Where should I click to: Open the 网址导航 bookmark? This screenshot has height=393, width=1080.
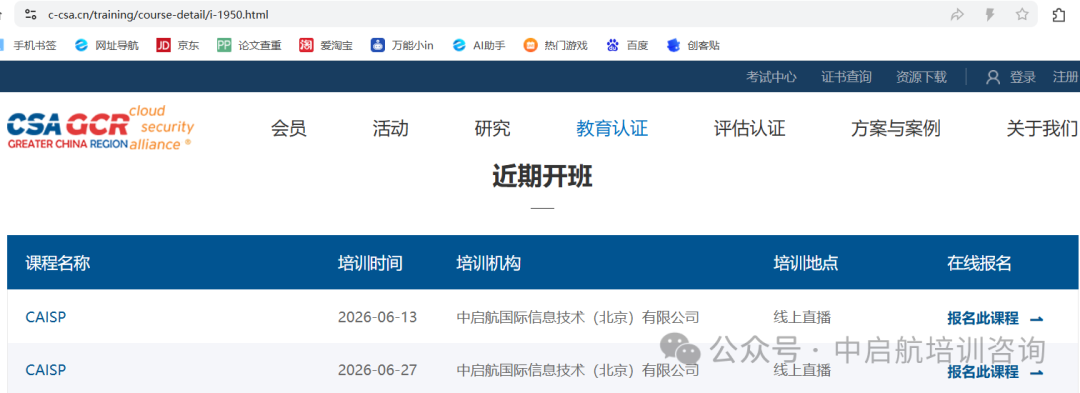(107, 45)
